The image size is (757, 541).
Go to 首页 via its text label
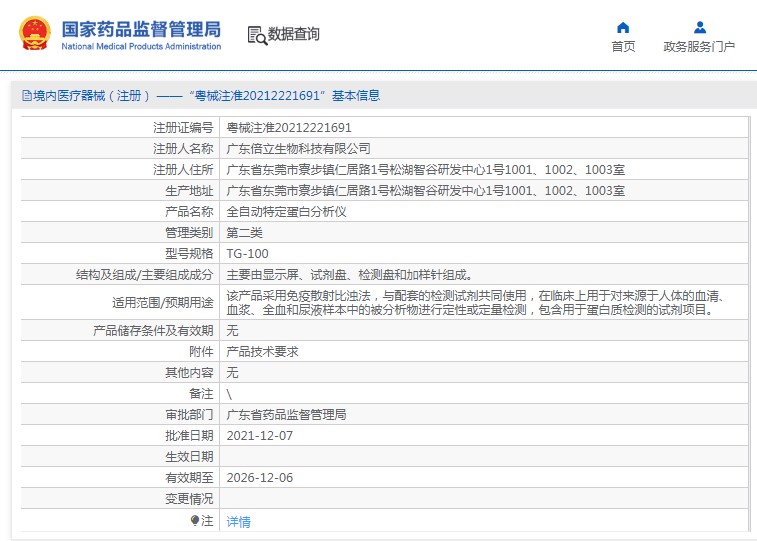(x=623, y=46)
